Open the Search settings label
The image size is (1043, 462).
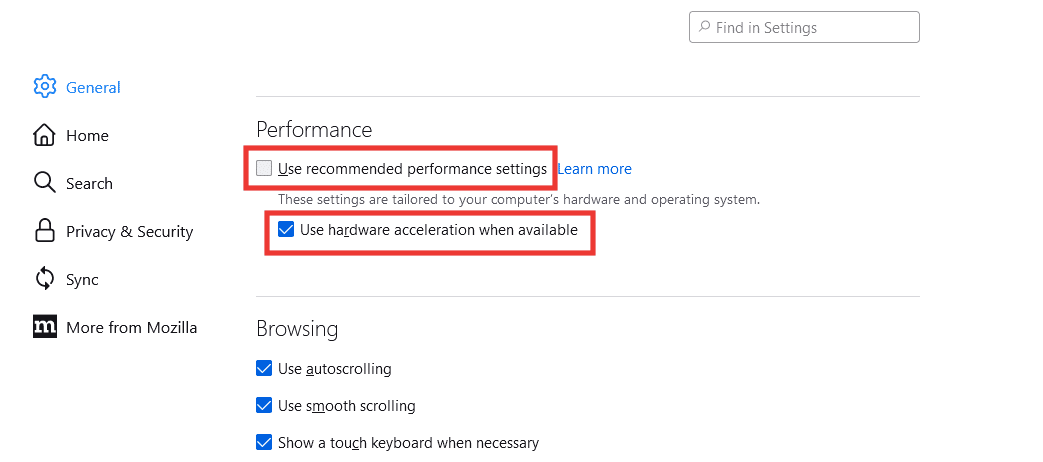pyautogui.click(x=89, y=183)
